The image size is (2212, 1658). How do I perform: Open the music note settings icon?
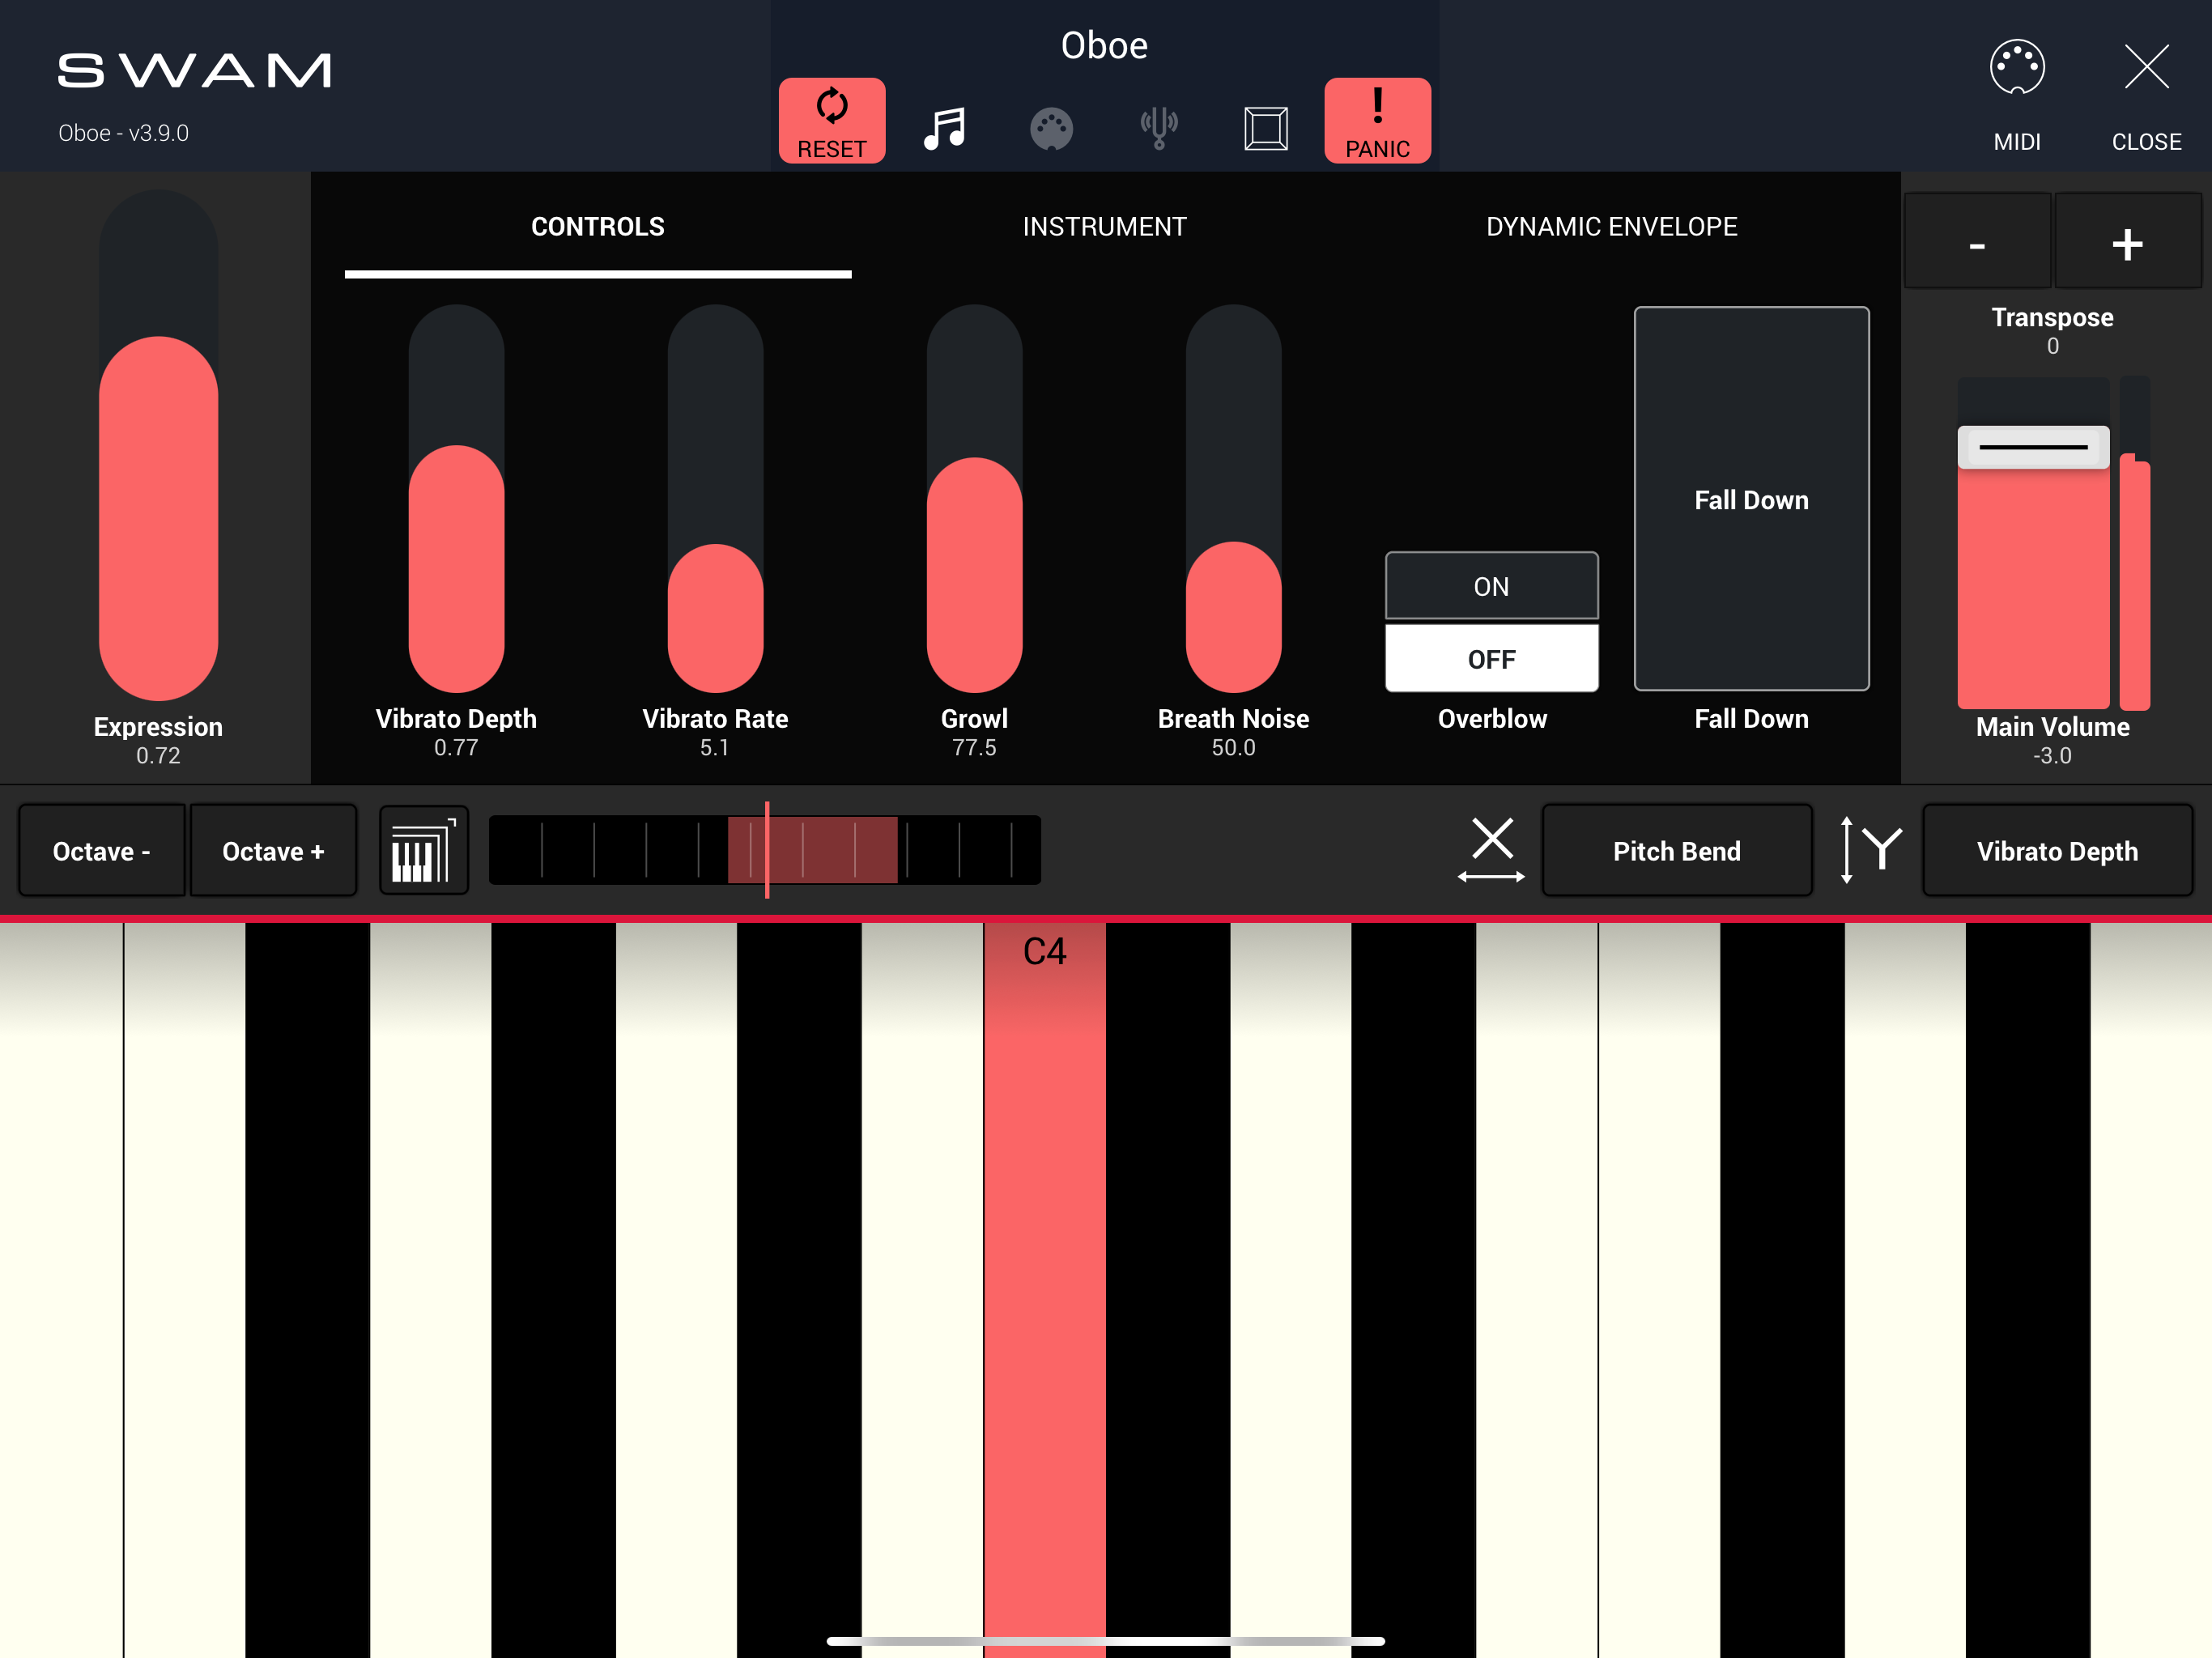pyautogui.click(x=944, y=128)
